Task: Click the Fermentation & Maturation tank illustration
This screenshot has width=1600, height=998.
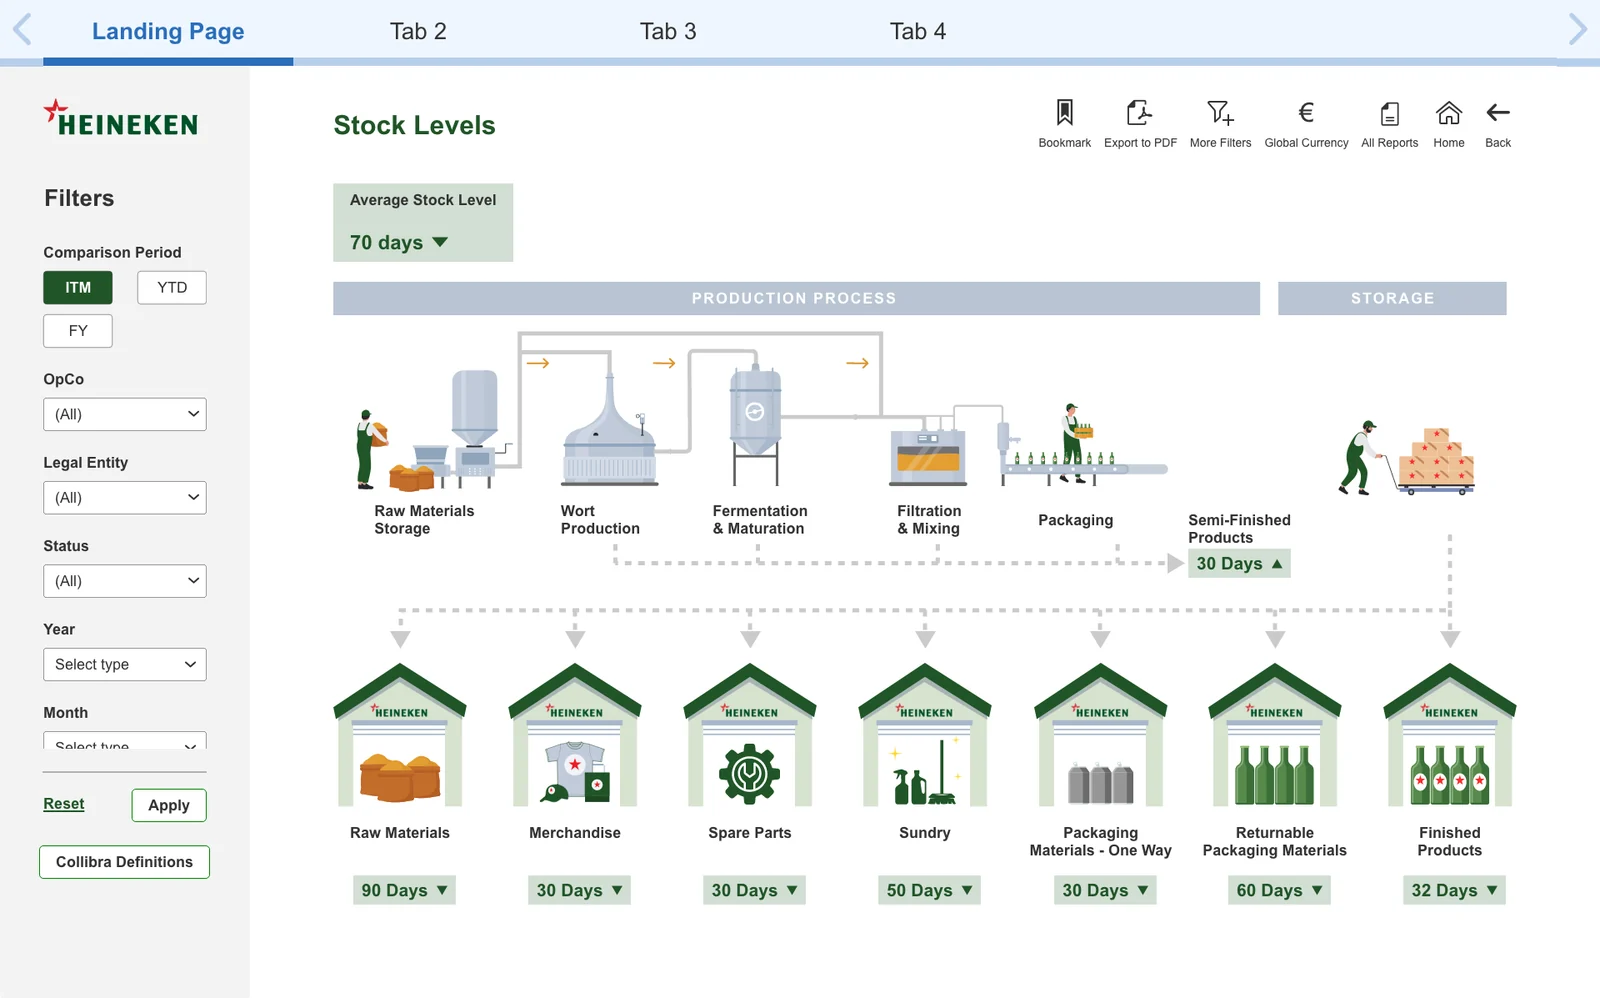Action: (755, 425)
